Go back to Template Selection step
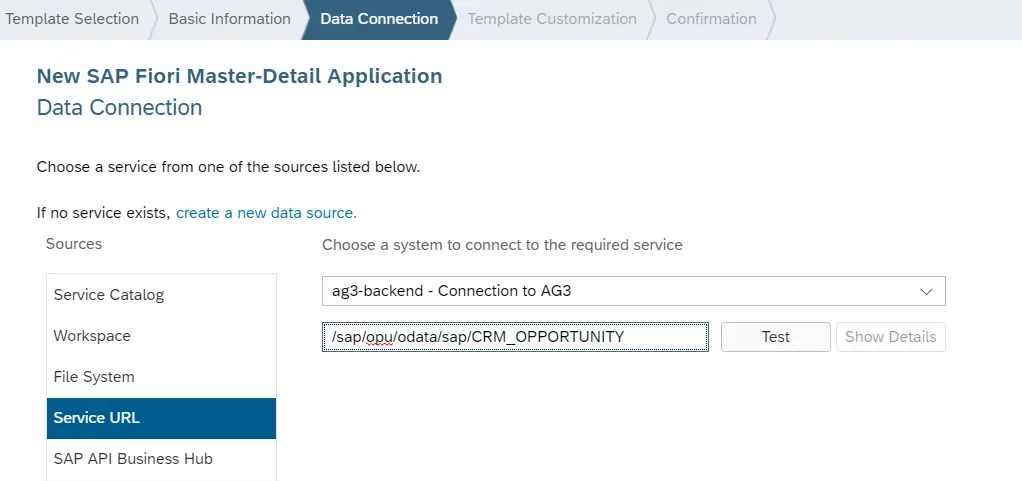Viewport: 1022px width, 481px height. pos(72,19)
